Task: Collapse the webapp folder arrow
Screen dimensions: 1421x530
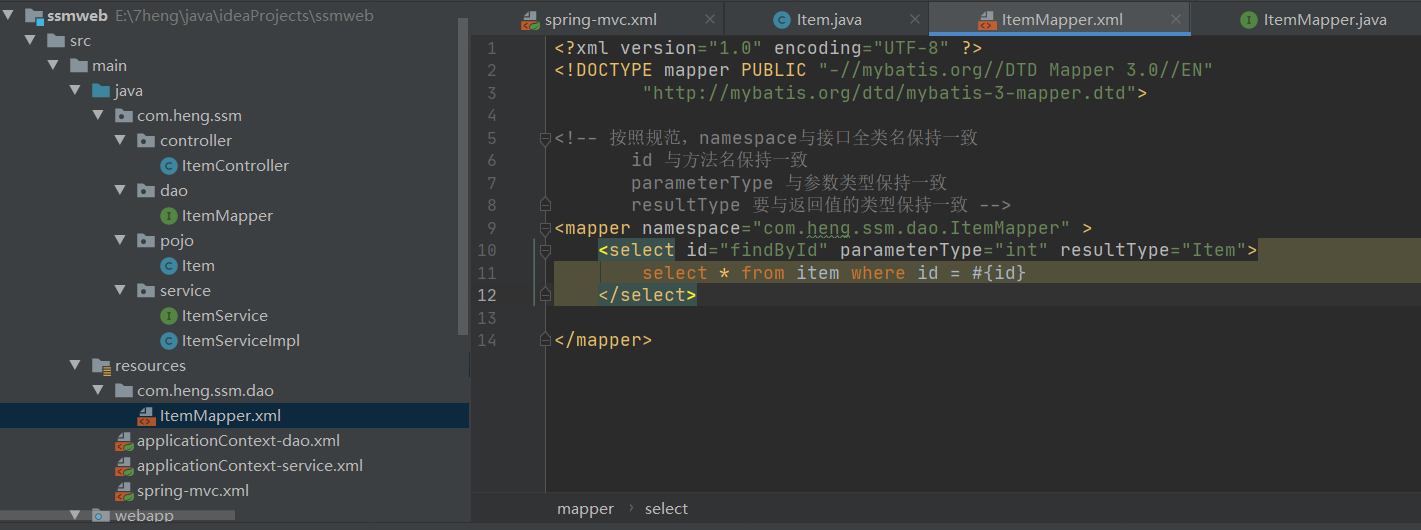Action: [76, 516]
